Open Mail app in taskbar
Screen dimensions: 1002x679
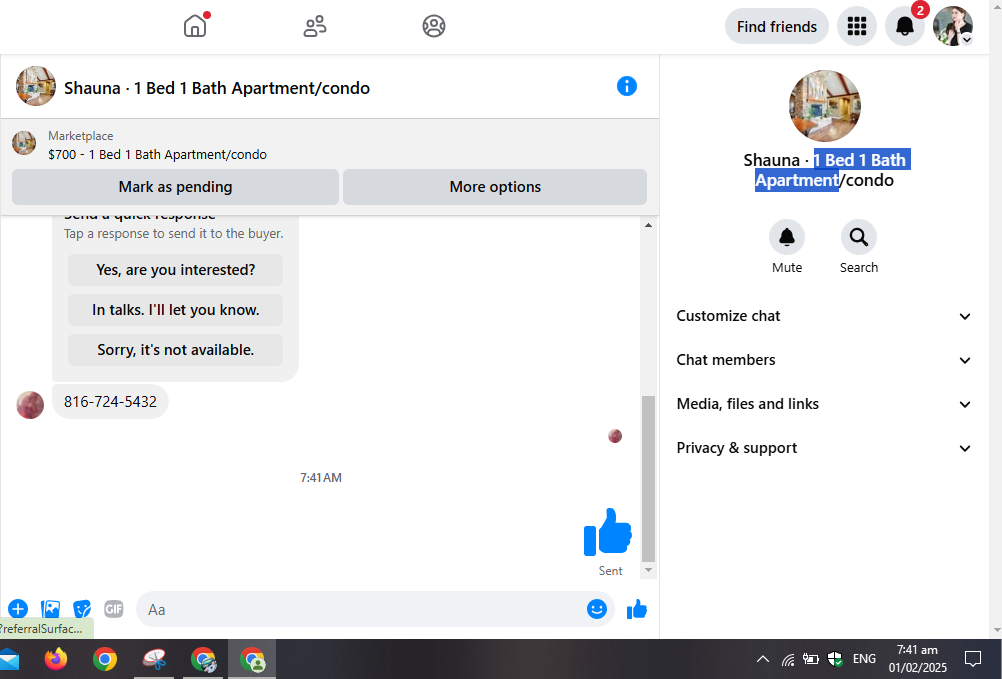click(9, 659)
